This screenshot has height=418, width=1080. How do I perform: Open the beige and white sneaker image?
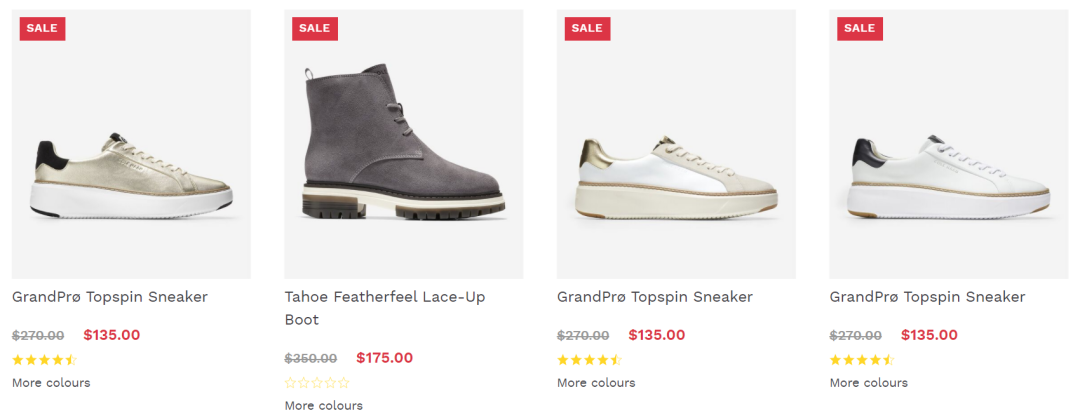coord(676,144)
